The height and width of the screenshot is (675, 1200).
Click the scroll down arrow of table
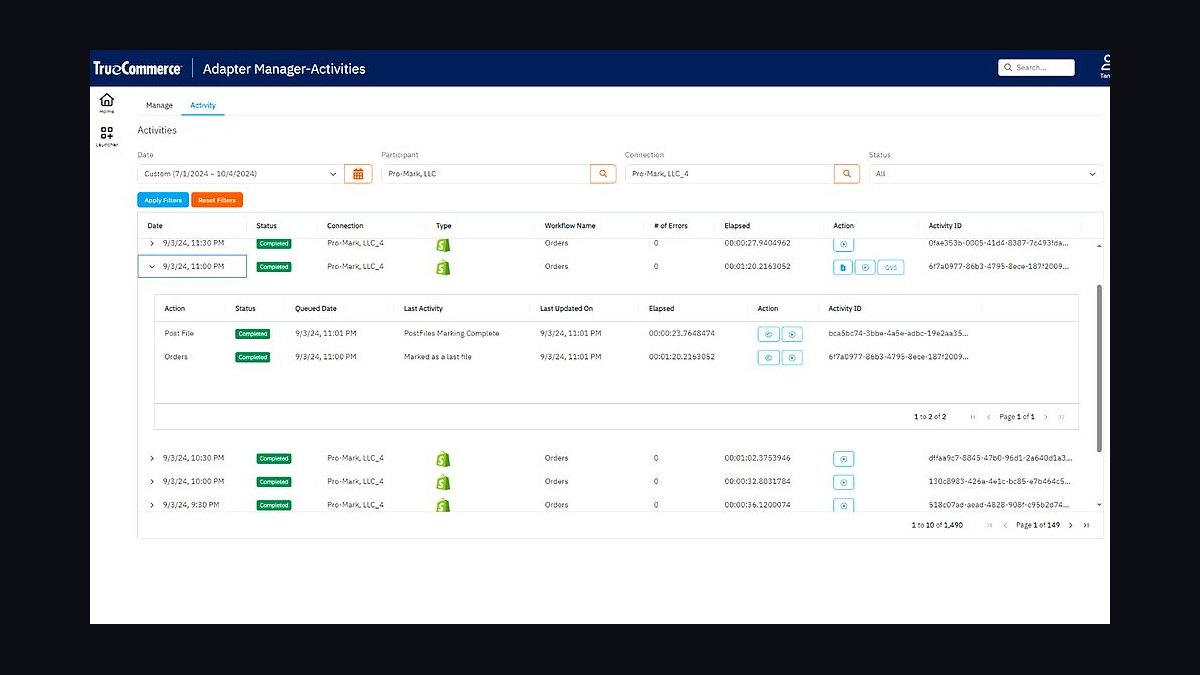click(1099, 505)
